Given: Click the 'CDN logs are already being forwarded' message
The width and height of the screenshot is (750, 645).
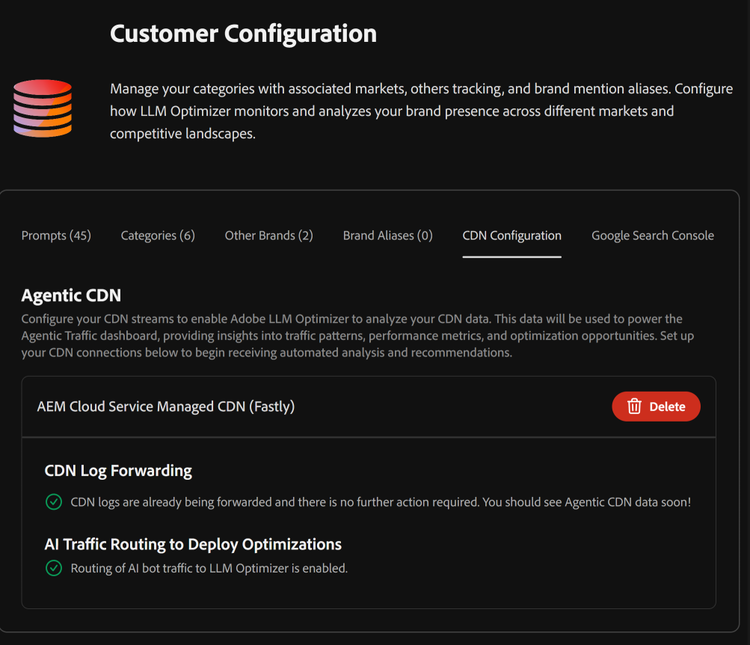Looking at the screenshot, I should [x=381, y=502].
